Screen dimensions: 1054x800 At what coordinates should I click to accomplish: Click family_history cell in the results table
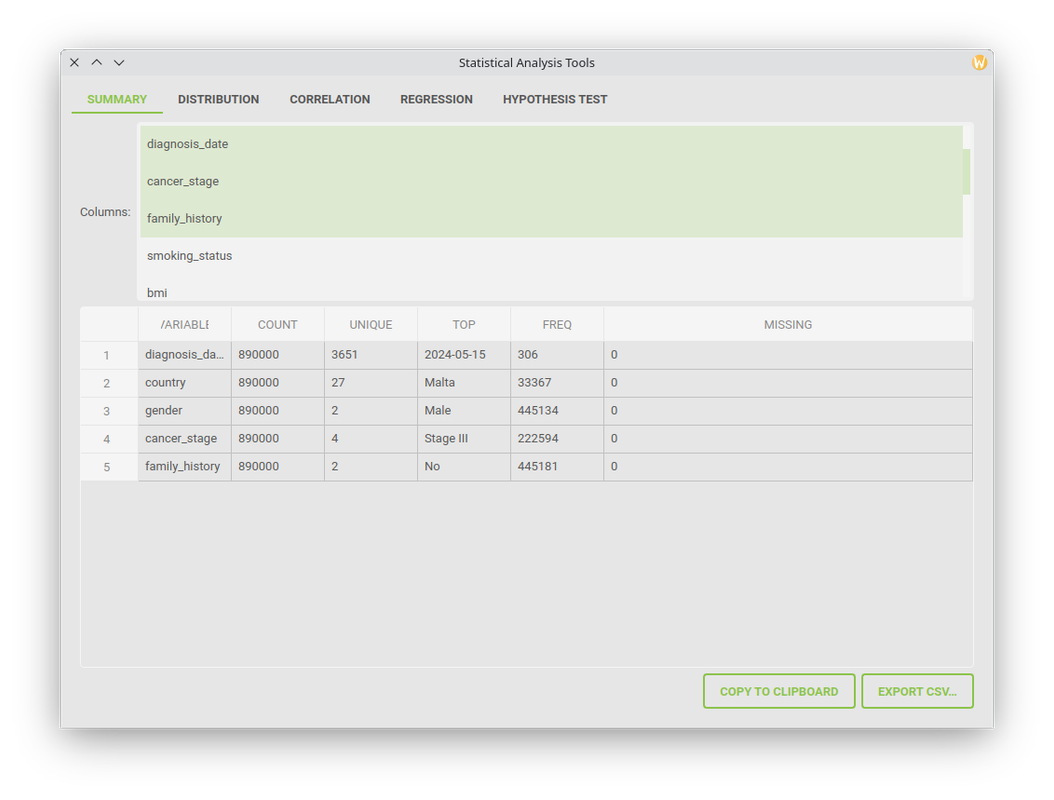185,467
